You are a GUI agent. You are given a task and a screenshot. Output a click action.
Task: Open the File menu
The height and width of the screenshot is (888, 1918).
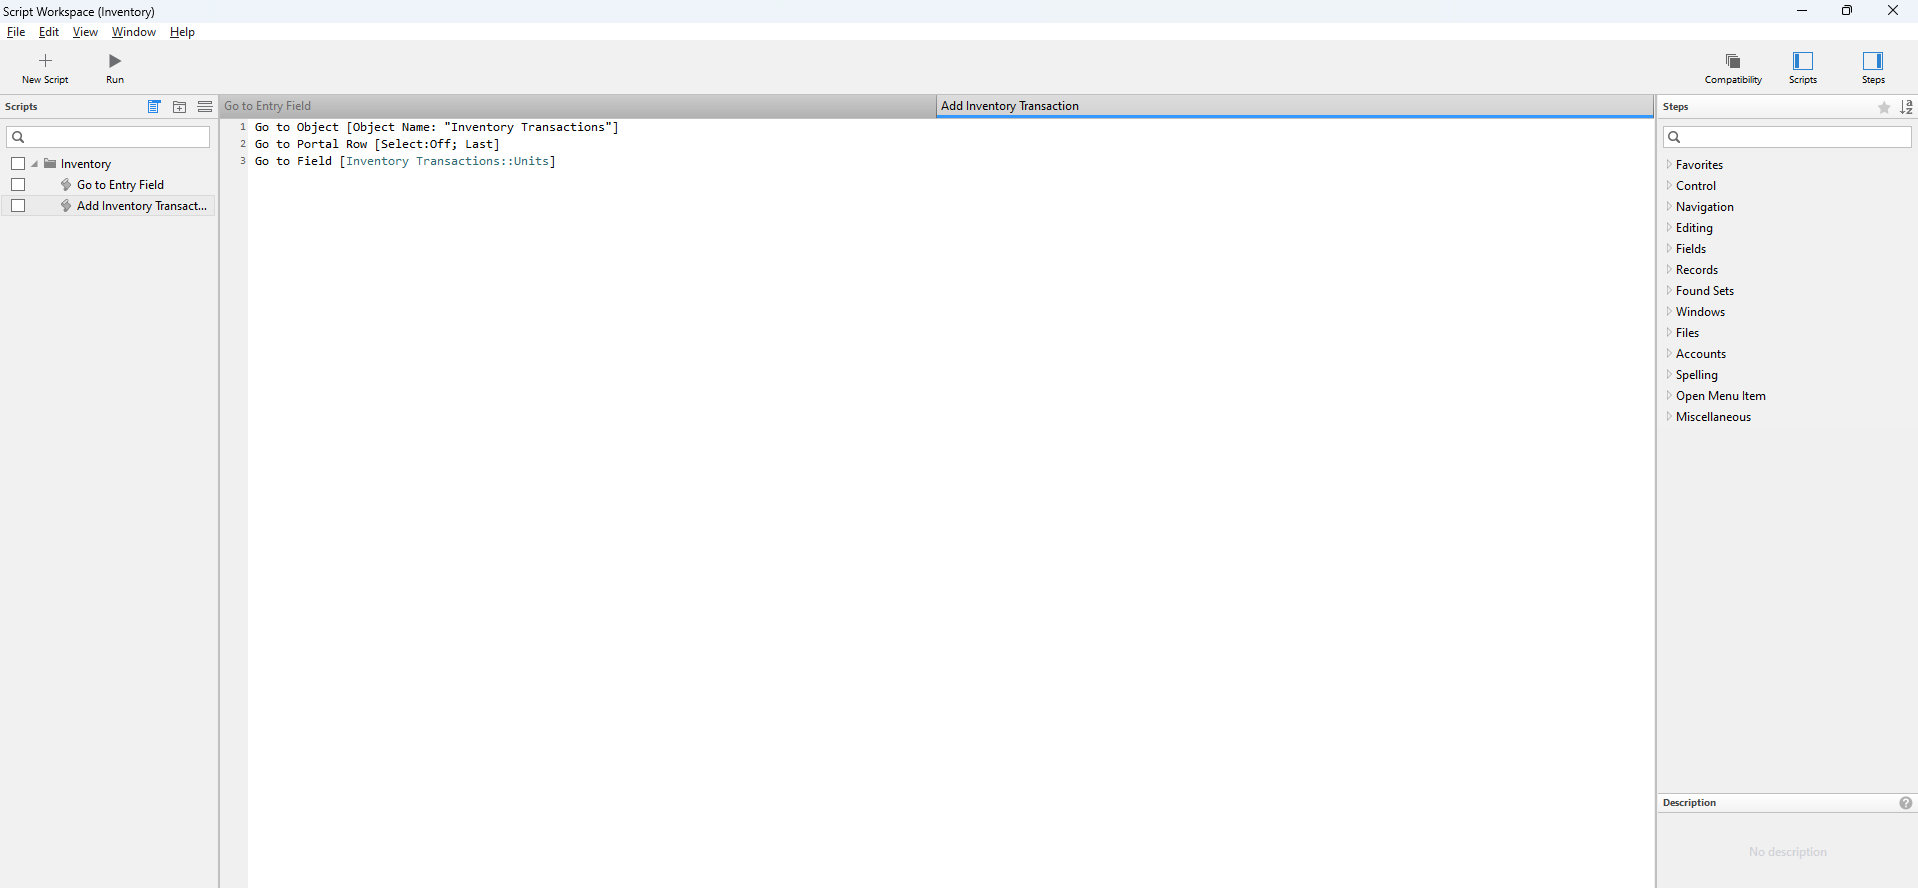pyautogui.click(x=16, y=32)
